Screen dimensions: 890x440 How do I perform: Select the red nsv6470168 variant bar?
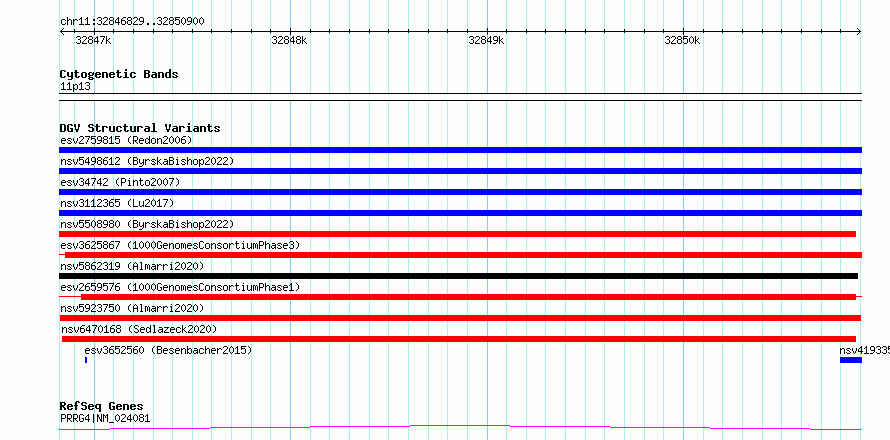(459, 339)
